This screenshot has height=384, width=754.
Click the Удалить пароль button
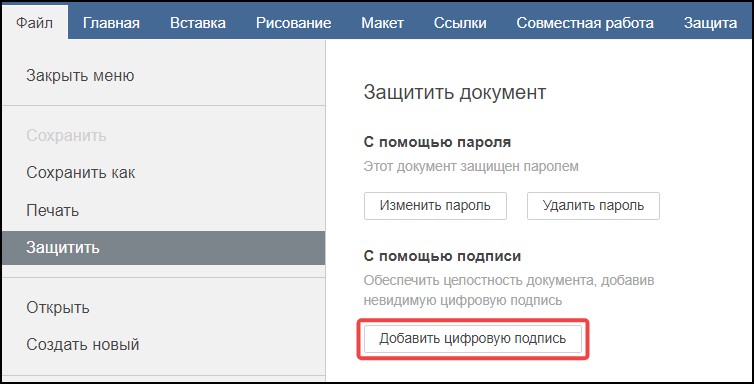click(593, 206)
